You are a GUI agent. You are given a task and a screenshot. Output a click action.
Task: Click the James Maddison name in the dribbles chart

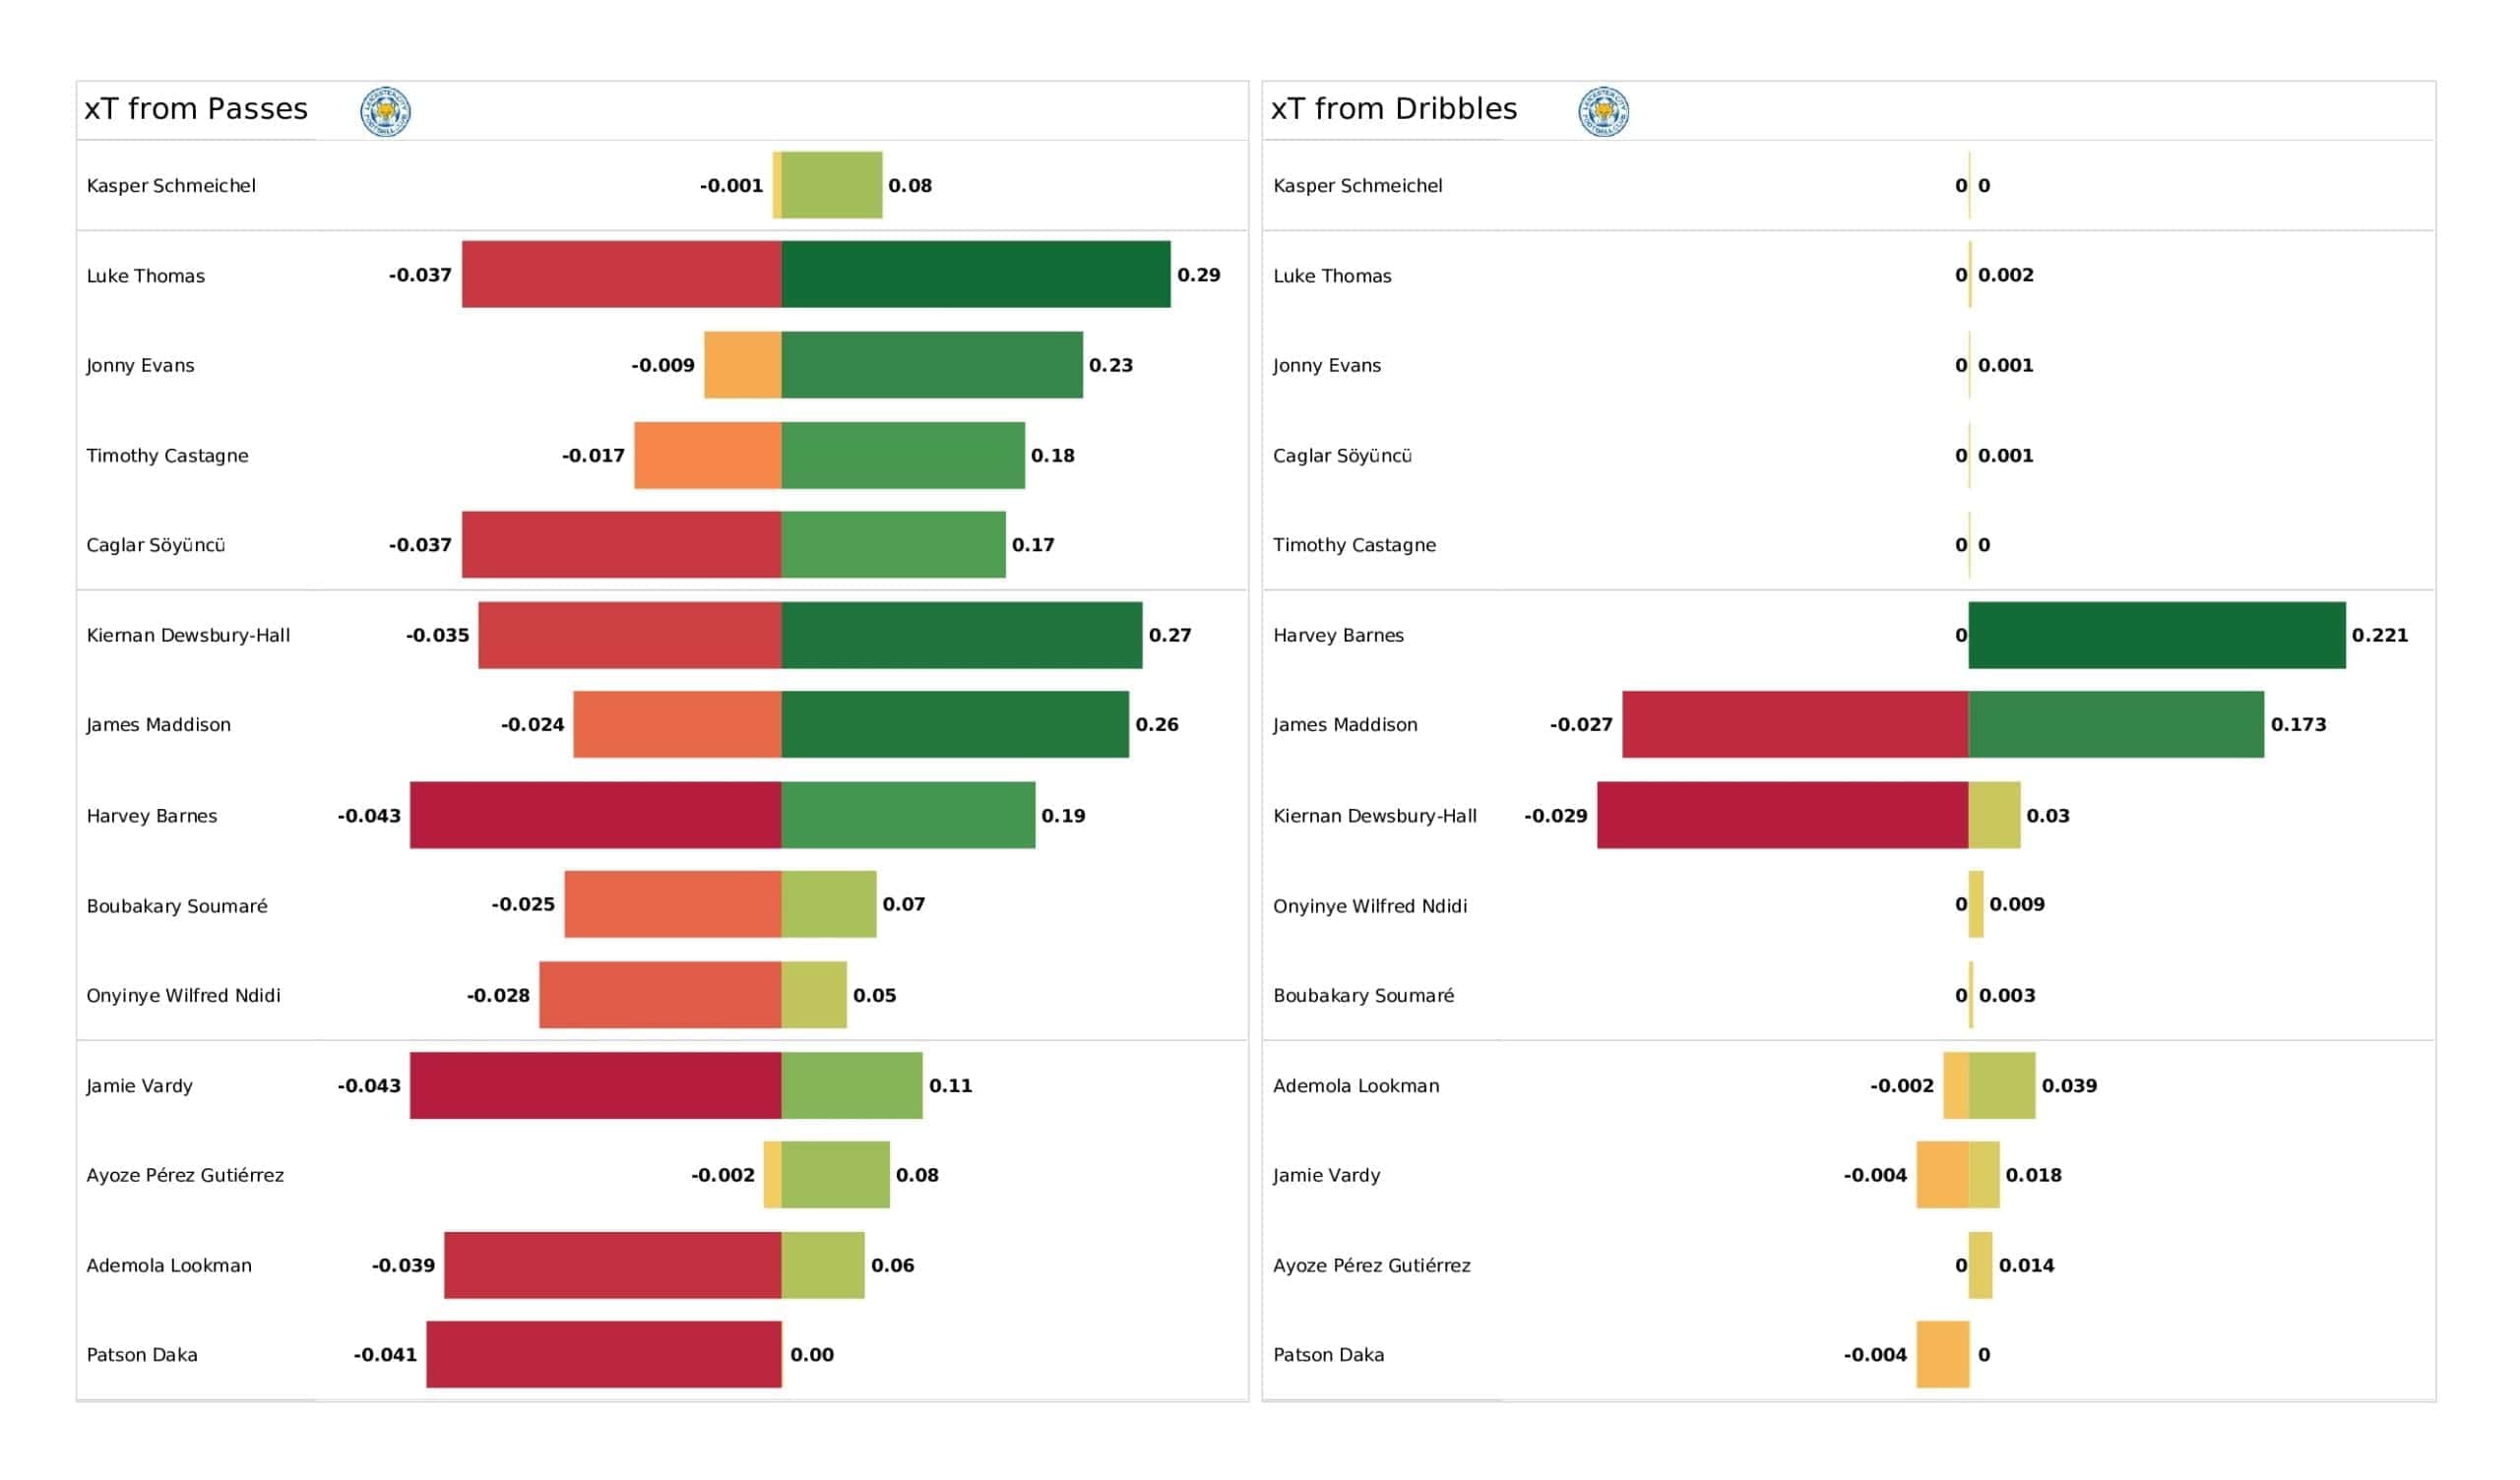(1345, 724)
